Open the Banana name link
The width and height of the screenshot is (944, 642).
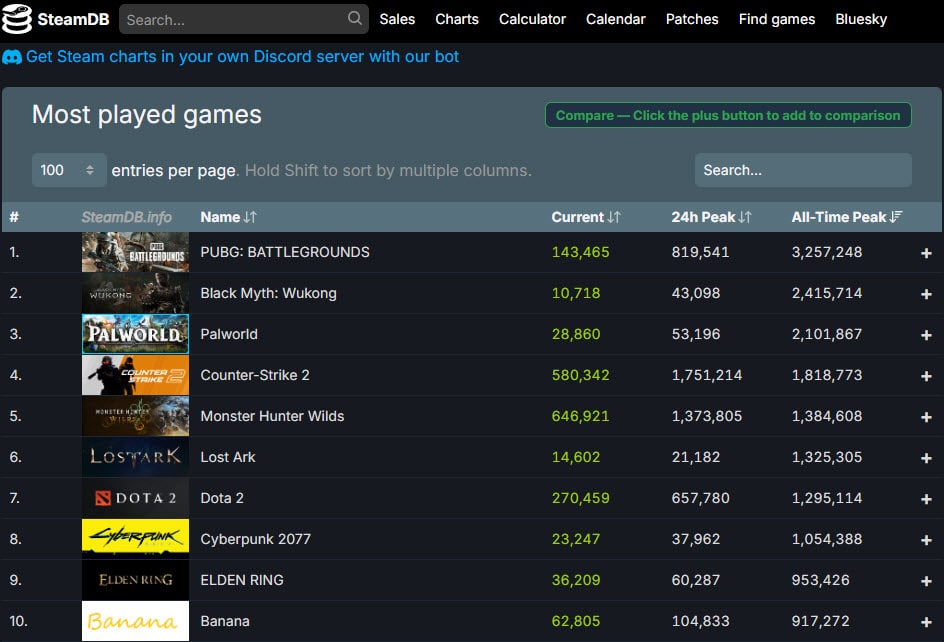tap(225, 621)
